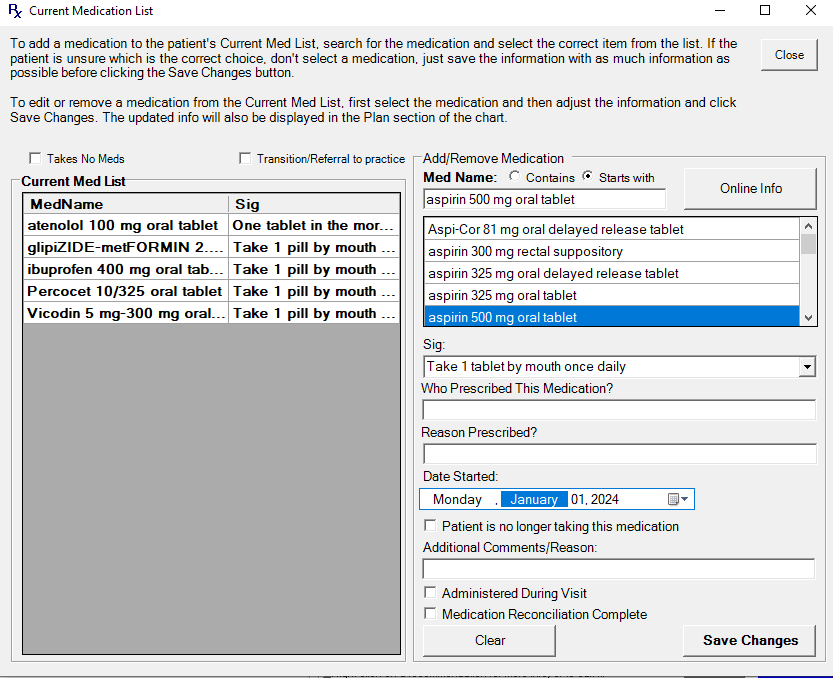Mark Medication Reconciliation Complete checkbox

[x=431, y=614]
